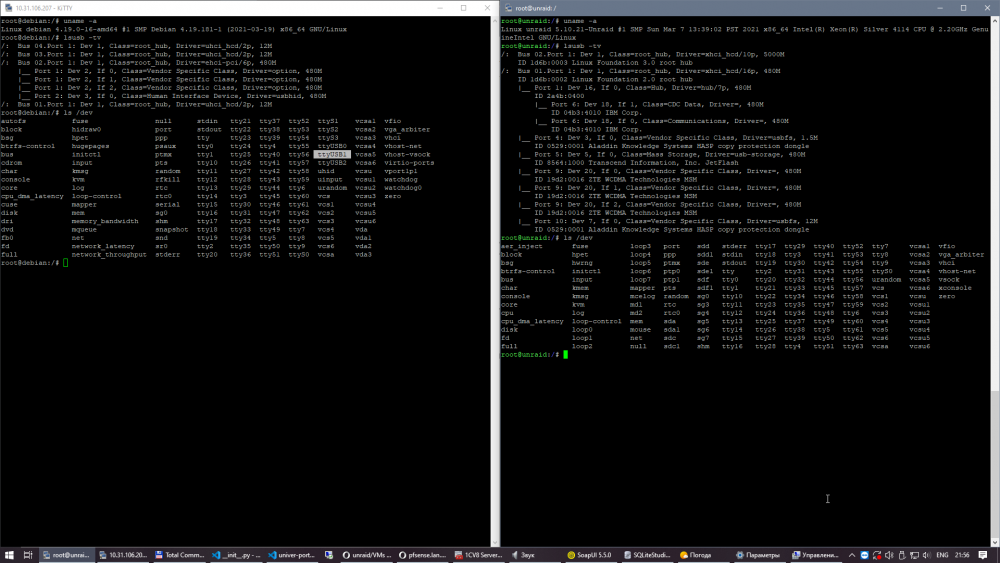Open the Windows Start menu
The width and height of the screenshot is (1000, 563).
(9, 555)
